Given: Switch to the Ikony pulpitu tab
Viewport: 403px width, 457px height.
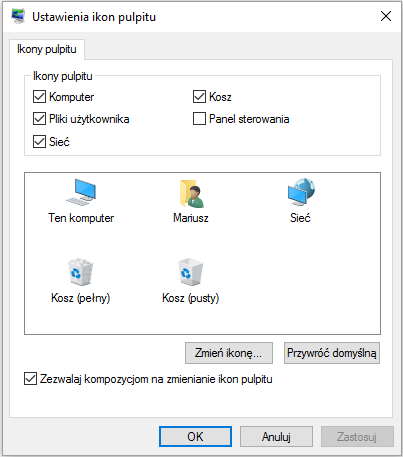Looking at the screenshot, I should tap(47, 49).
